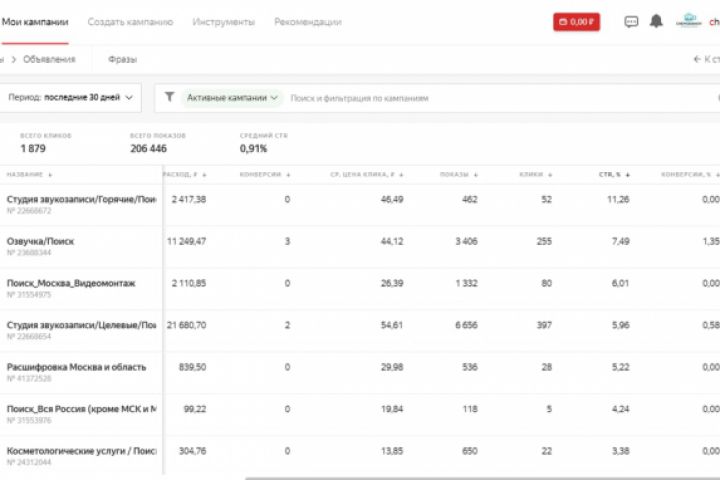
Task: Sort by Расход column
Action: click(x=185, y=175)
